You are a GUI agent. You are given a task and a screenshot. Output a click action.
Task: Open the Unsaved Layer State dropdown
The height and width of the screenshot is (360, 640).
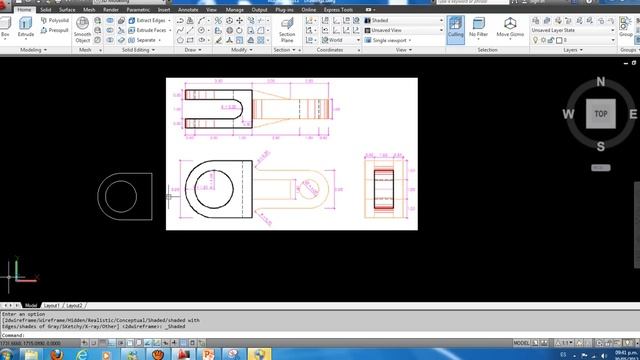pyautogui.click(x=573, y=30)
